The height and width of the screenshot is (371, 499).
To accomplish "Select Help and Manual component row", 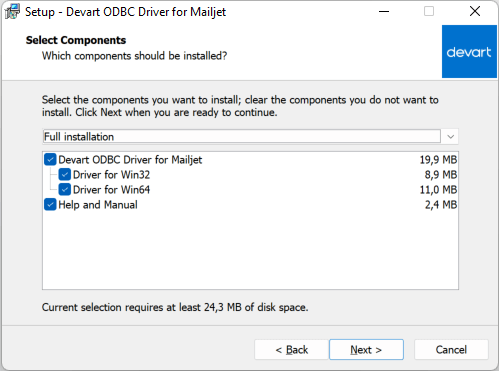I will 98,204.
